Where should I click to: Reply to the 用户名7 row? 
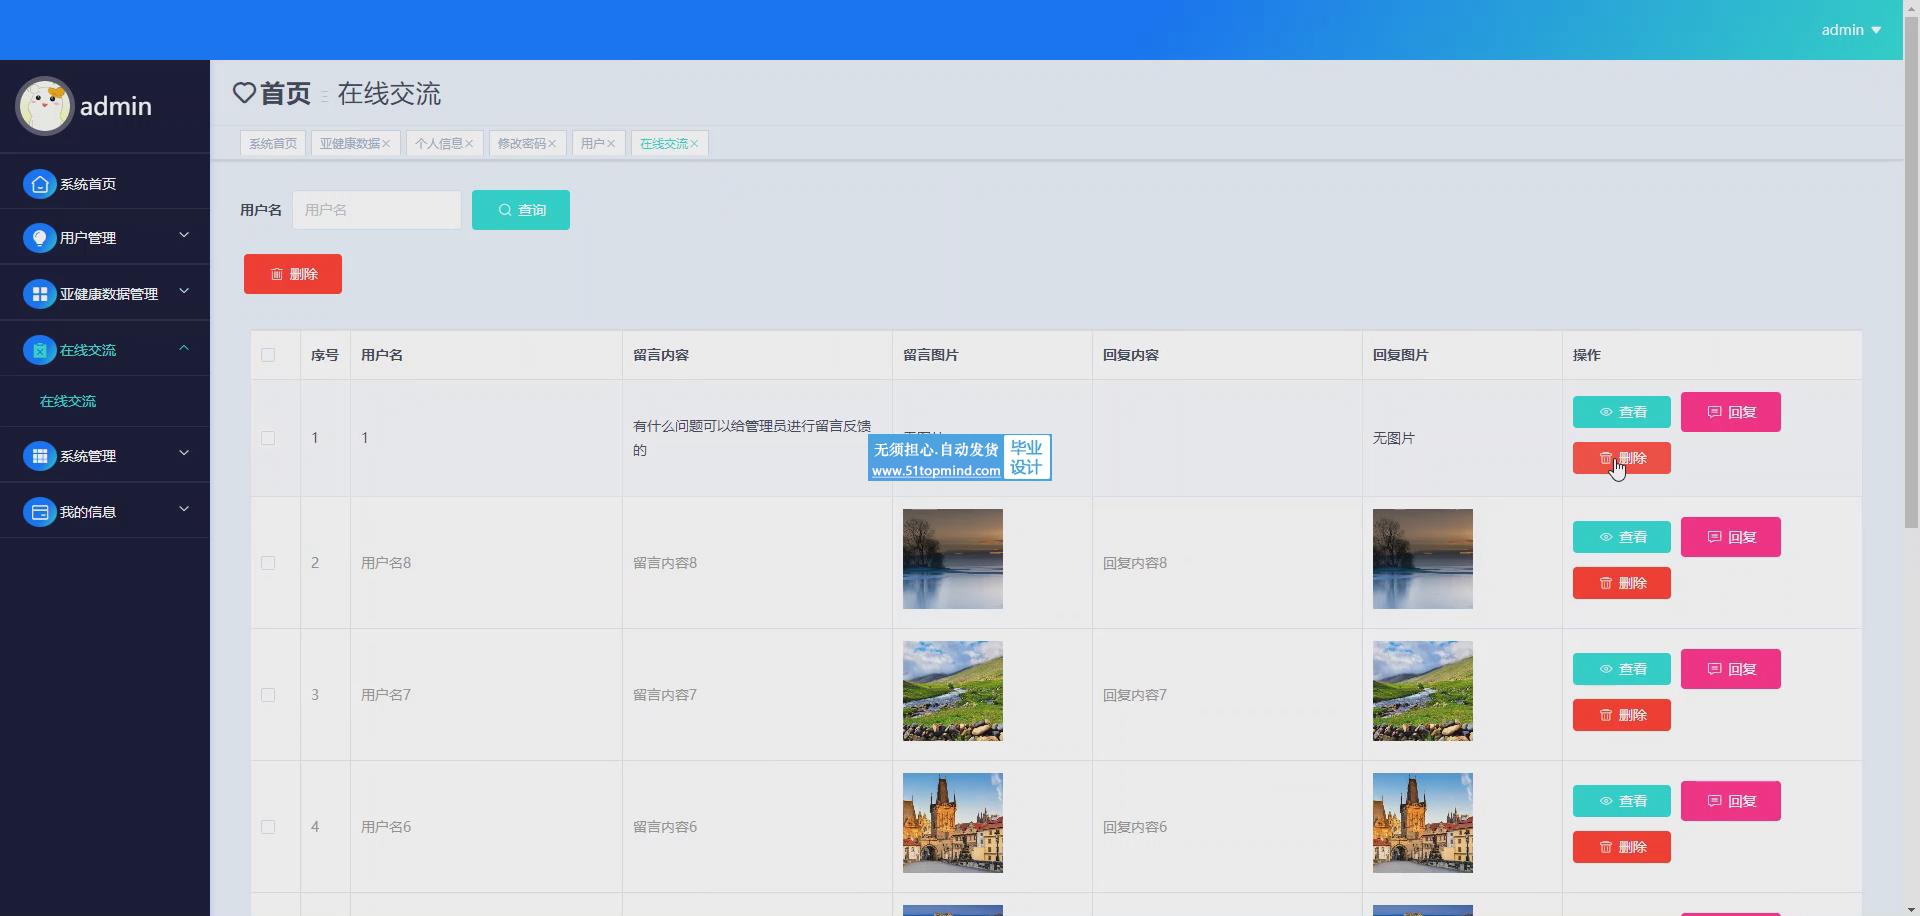tap(1731, 669)
